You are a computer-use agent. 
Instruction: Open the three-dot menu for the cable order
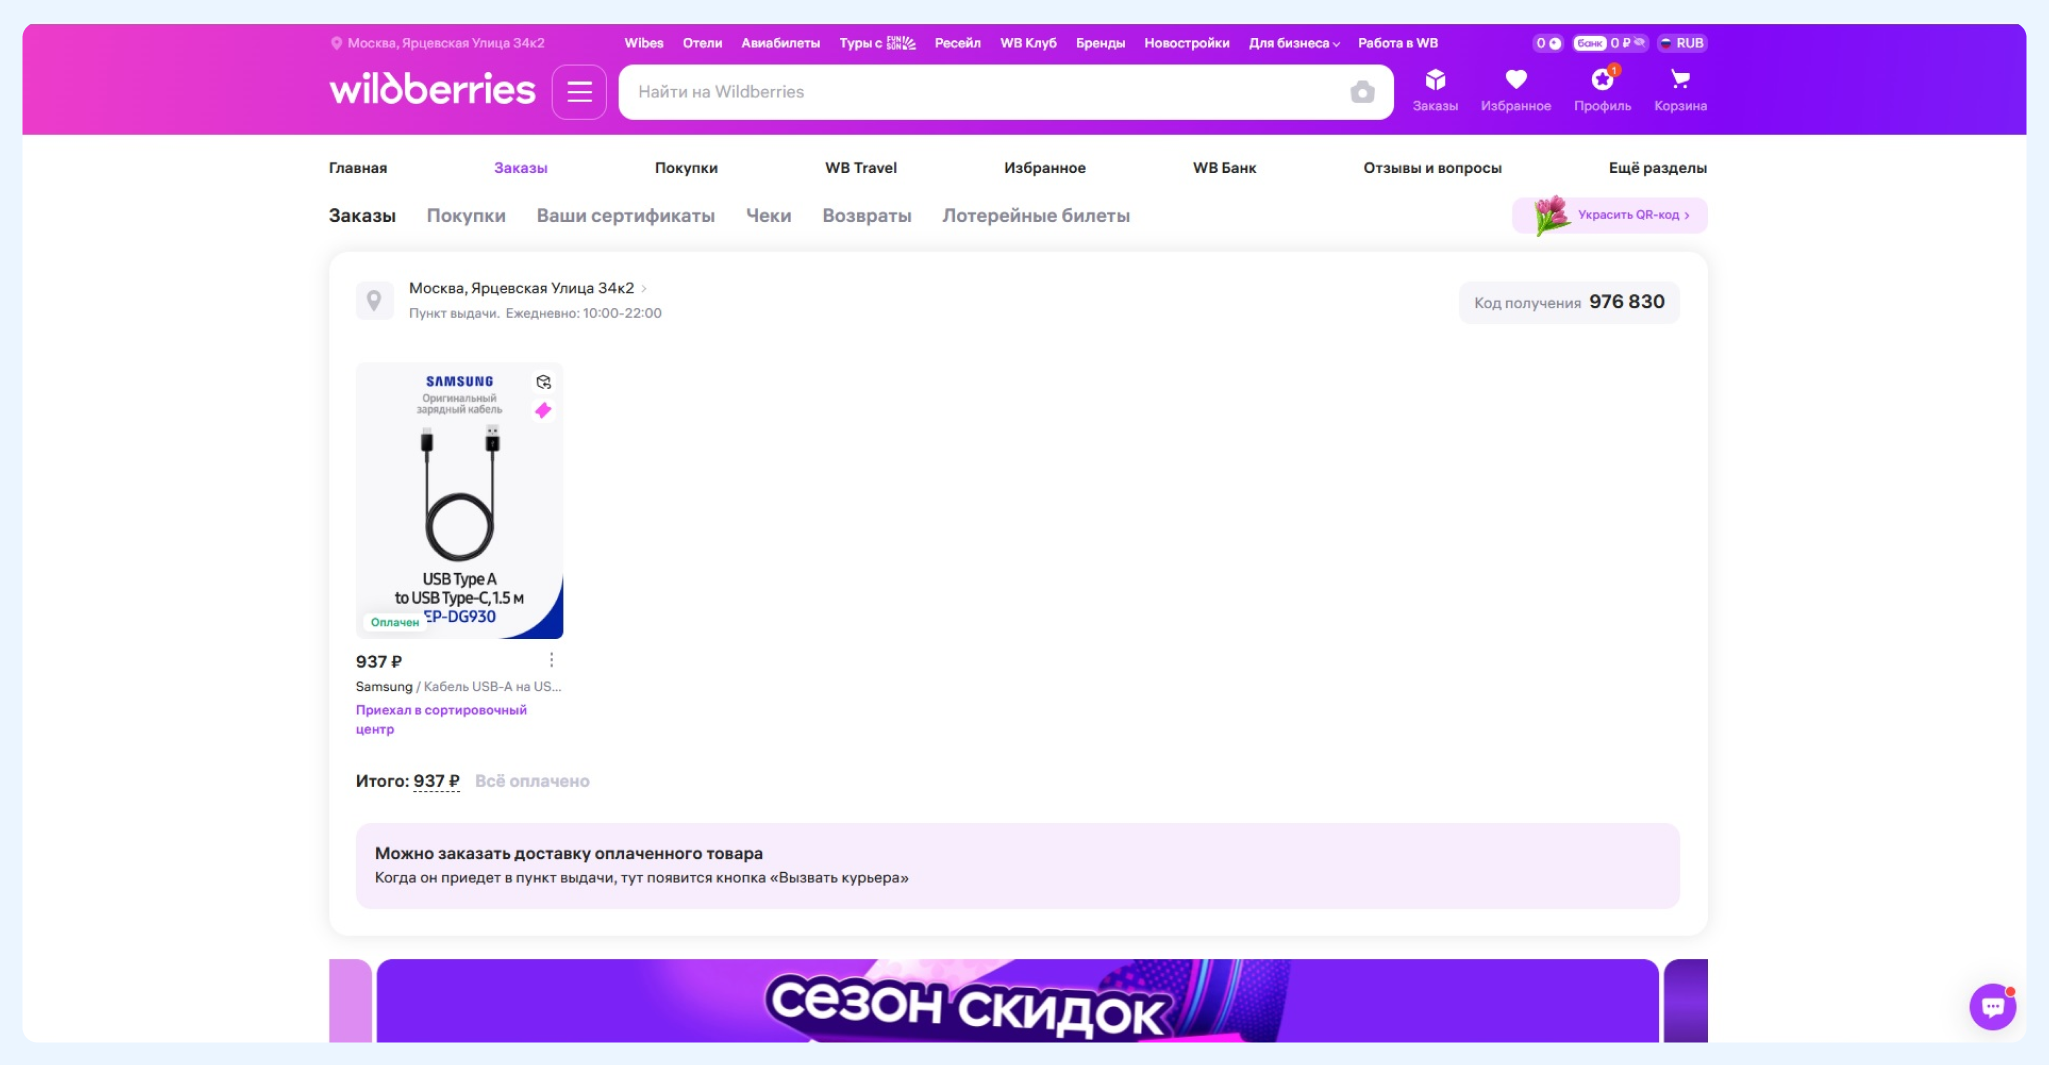(x=551, y=660)
